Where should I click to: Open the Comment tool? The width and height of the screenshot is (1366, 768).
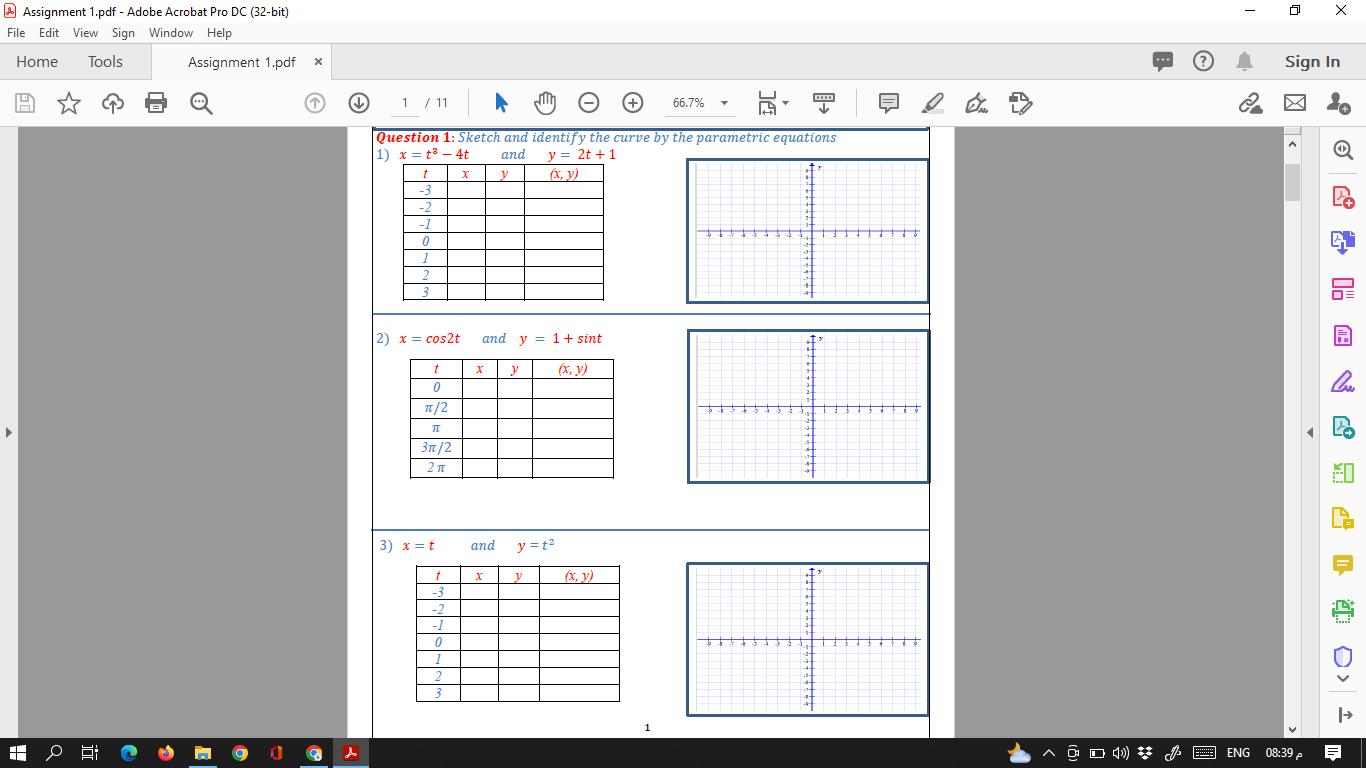pyautogui.click(x=888, y=103)
